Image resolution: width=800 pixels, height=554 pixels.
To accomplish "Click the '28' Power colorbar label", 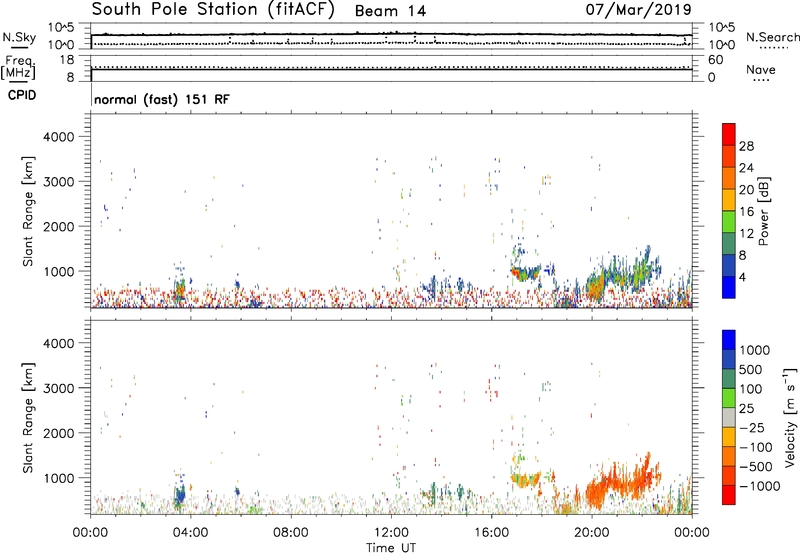I will [x=746, y=146].
